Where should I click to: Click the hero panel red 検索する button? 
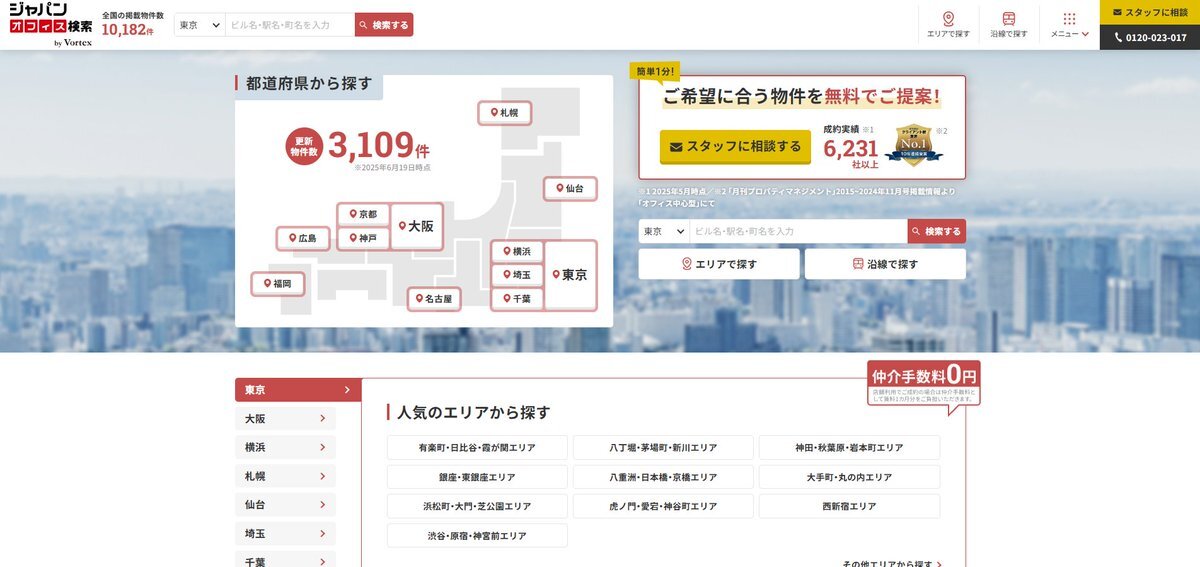tap(937, 231)
